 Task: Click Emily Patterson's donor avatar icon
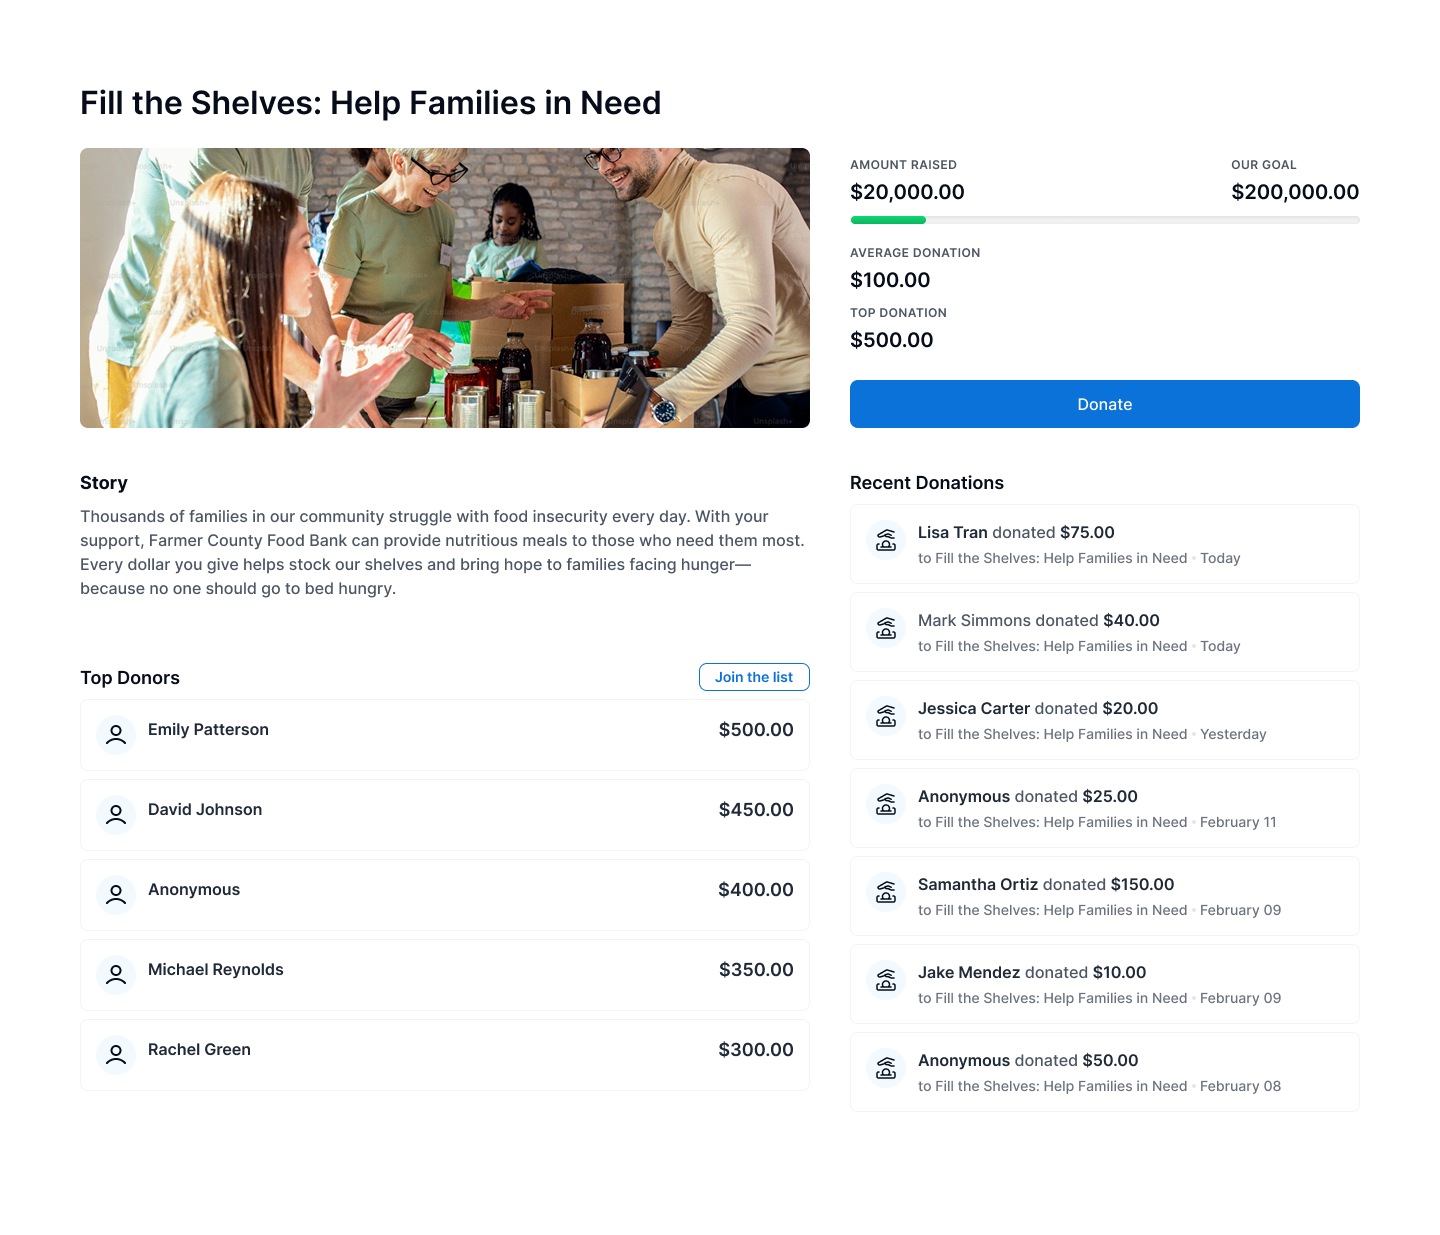[x=116, y=735]
